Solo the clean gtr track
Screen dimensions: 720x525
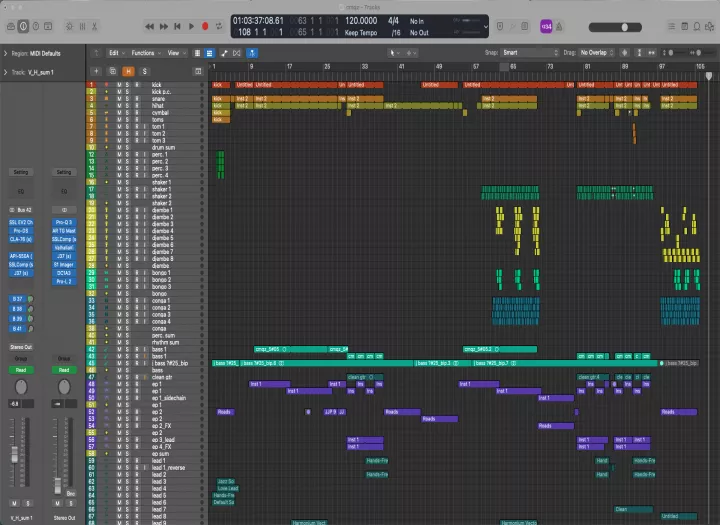tap(127, 377)
